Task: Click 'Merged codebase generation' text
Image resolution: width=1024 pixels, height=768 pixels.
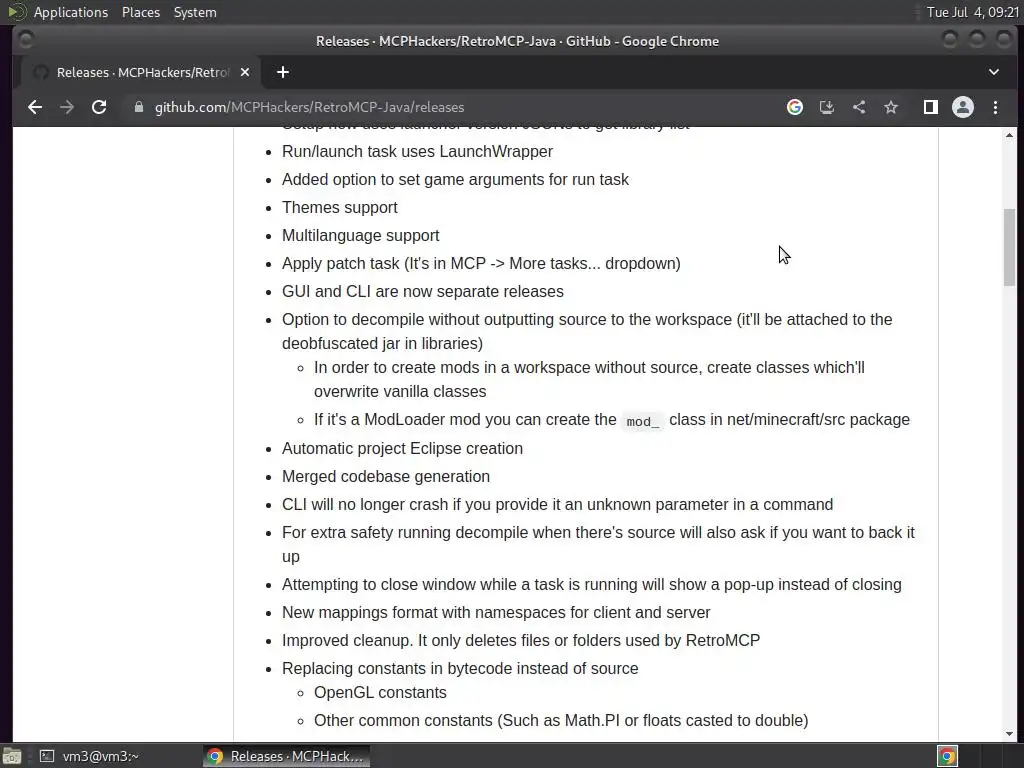Action: click(x=386, y=477)
